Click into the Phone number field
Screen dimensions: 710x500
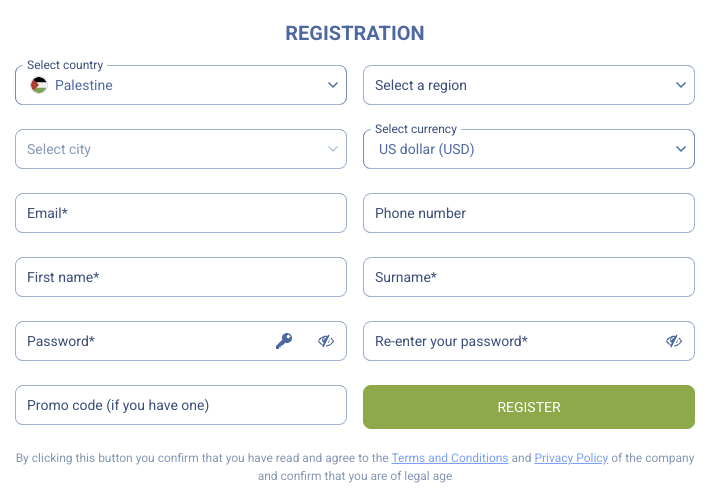click(x=528, y=214)
